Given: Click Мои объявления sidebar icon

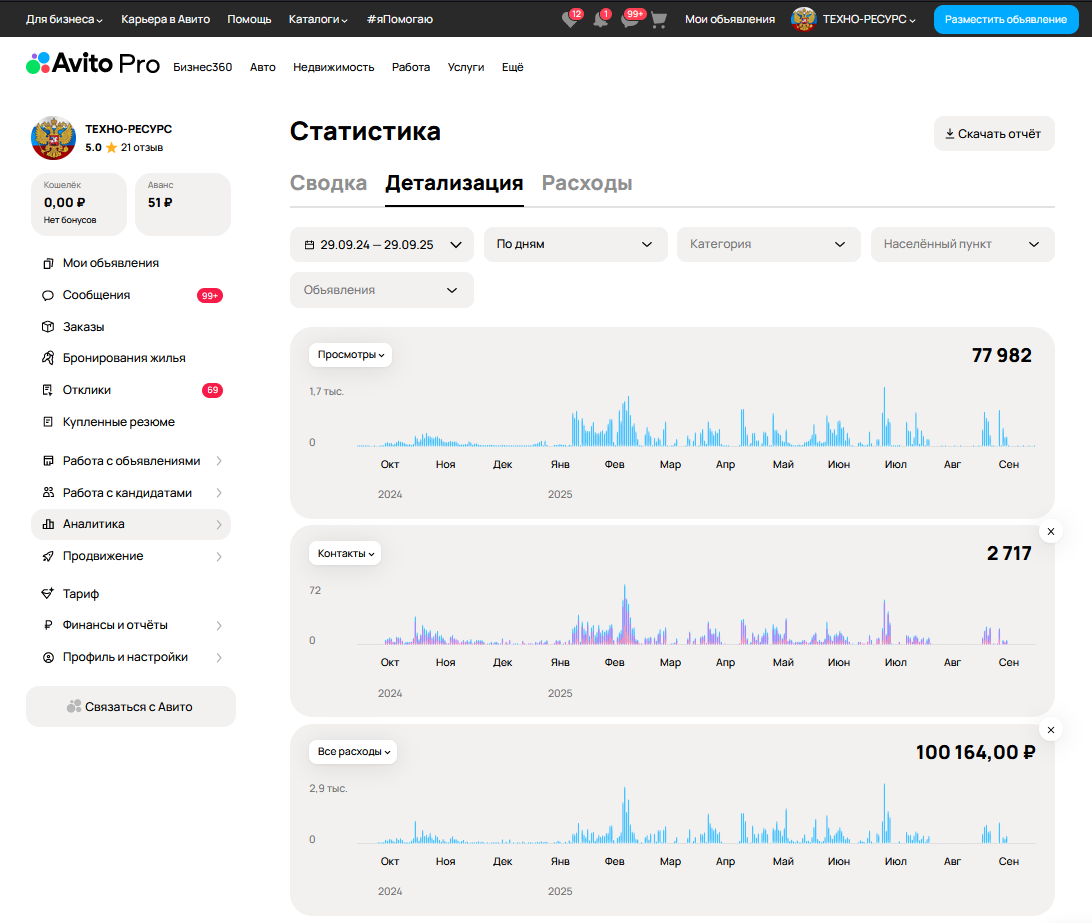Looking at the screenshot, I should click(48, 263).
